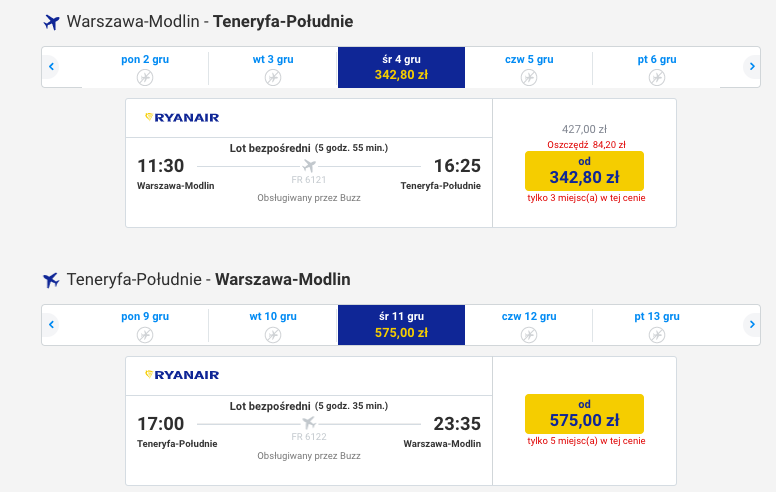
Task: Click the no-flight icon under czw 5 gru
Action: (x=529, y=78)
